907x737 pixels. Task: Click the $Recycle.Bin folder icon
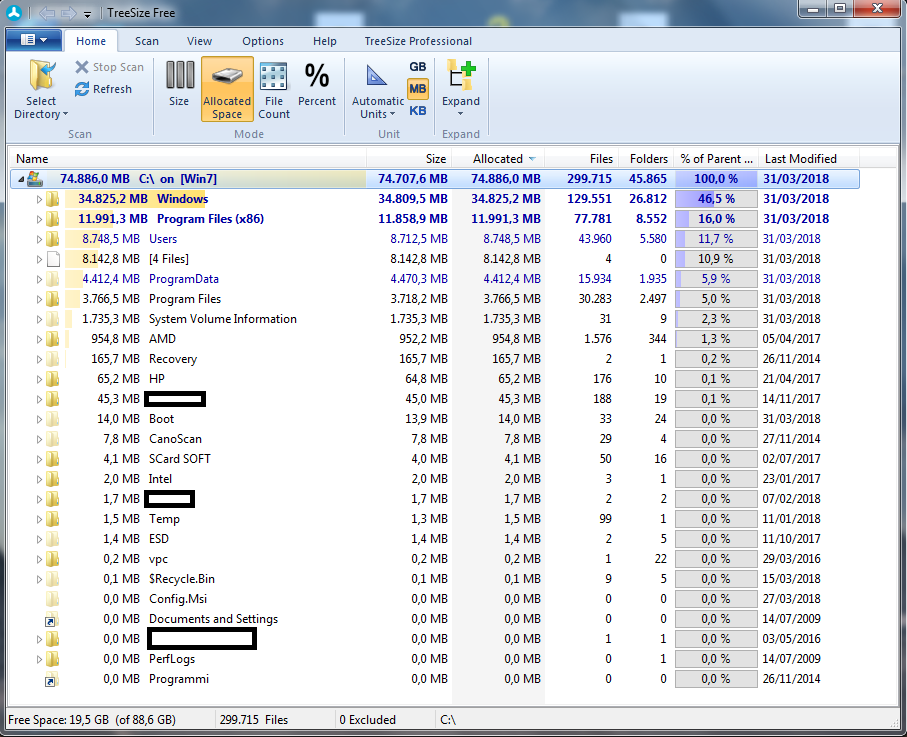pos(53,579)
